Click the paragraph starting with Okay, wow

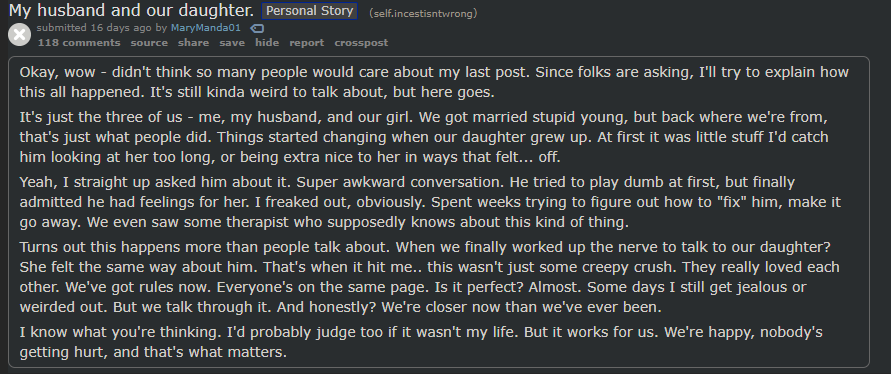434,82
